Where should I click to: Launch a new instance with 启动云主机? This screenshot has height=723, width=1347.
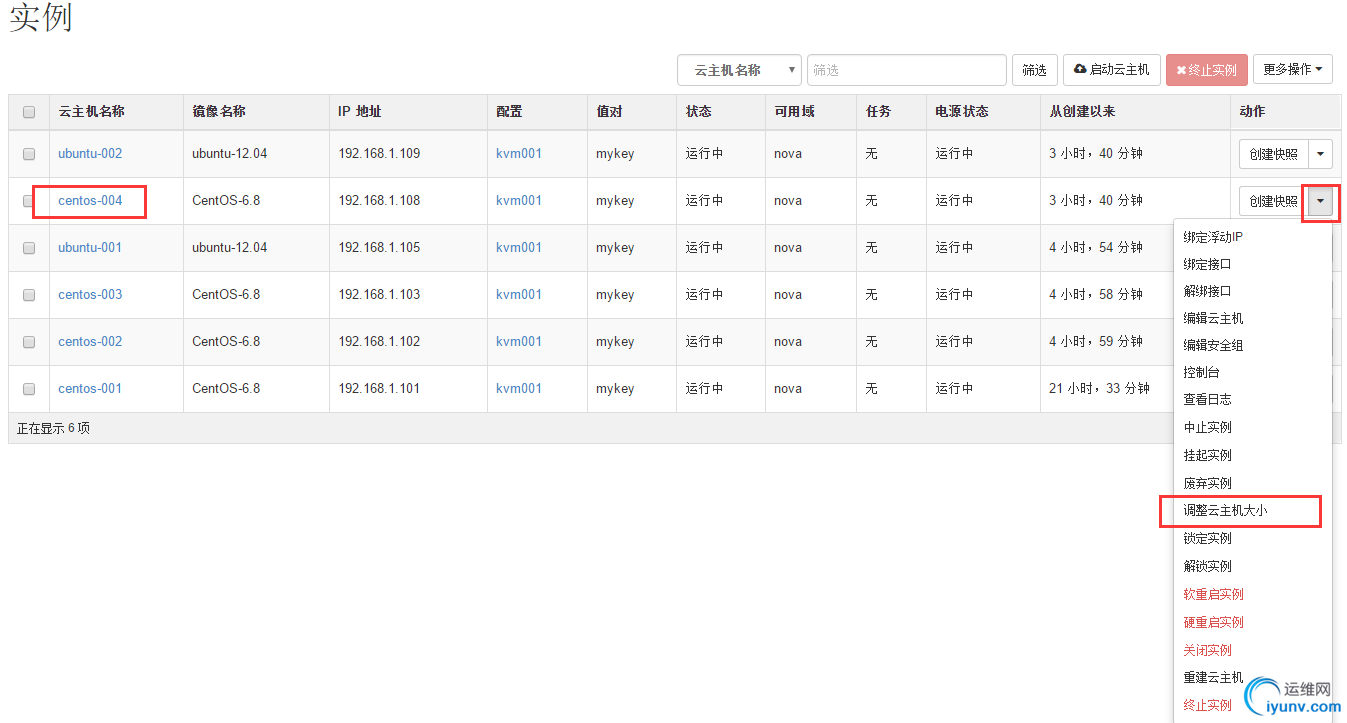(1111, 70)
